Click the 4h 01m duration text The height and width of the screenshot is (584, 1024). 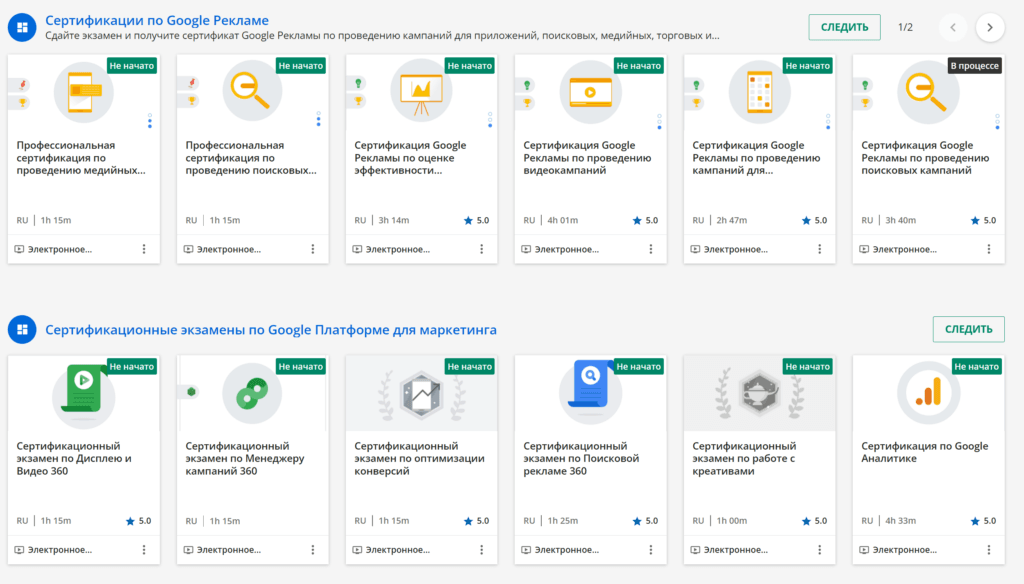562,220
